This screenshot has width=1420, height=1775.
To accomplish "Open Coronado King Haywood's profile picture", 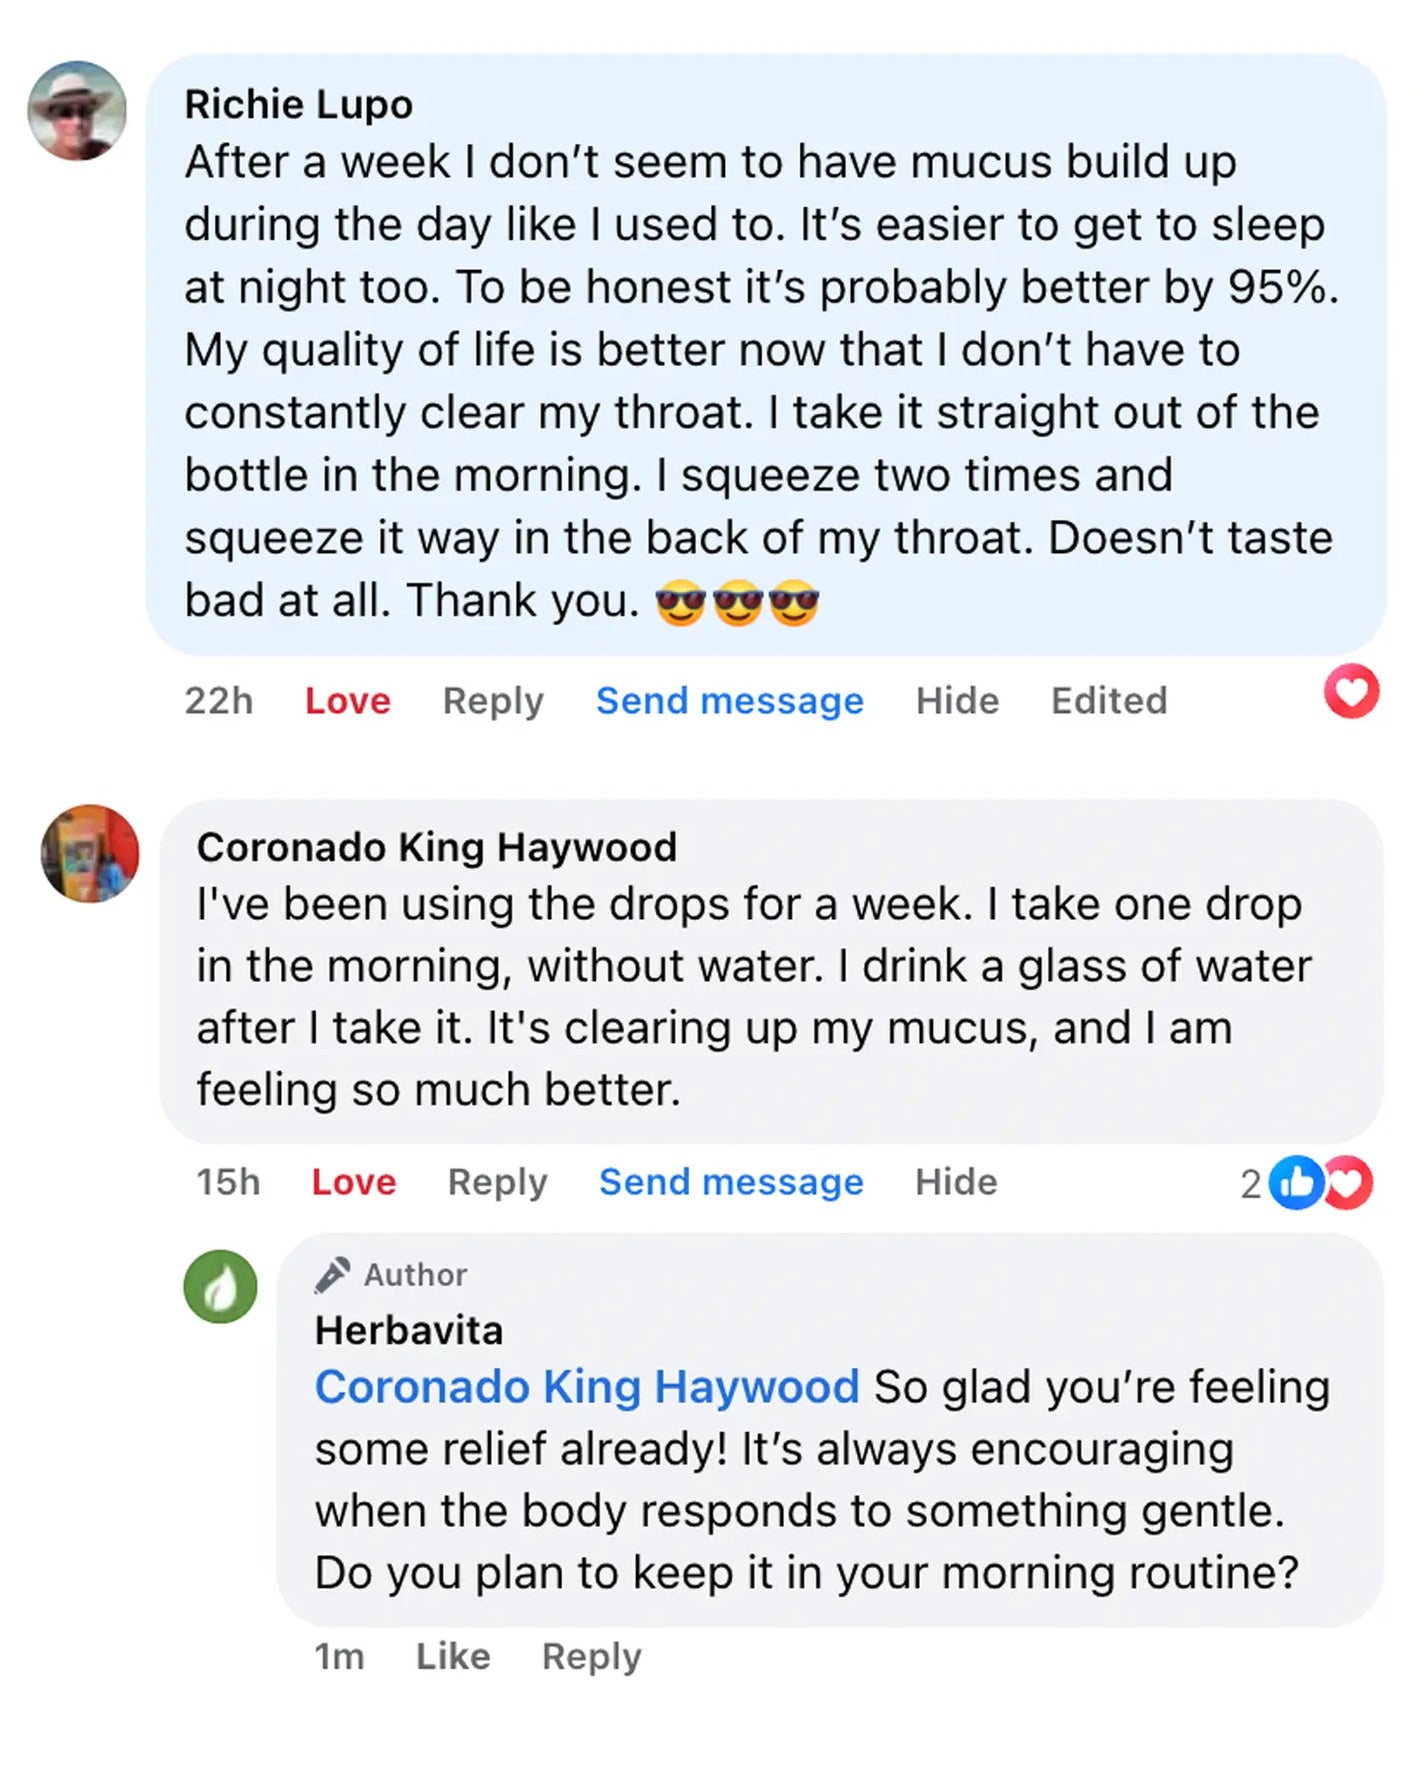I will tap(90, 854).
